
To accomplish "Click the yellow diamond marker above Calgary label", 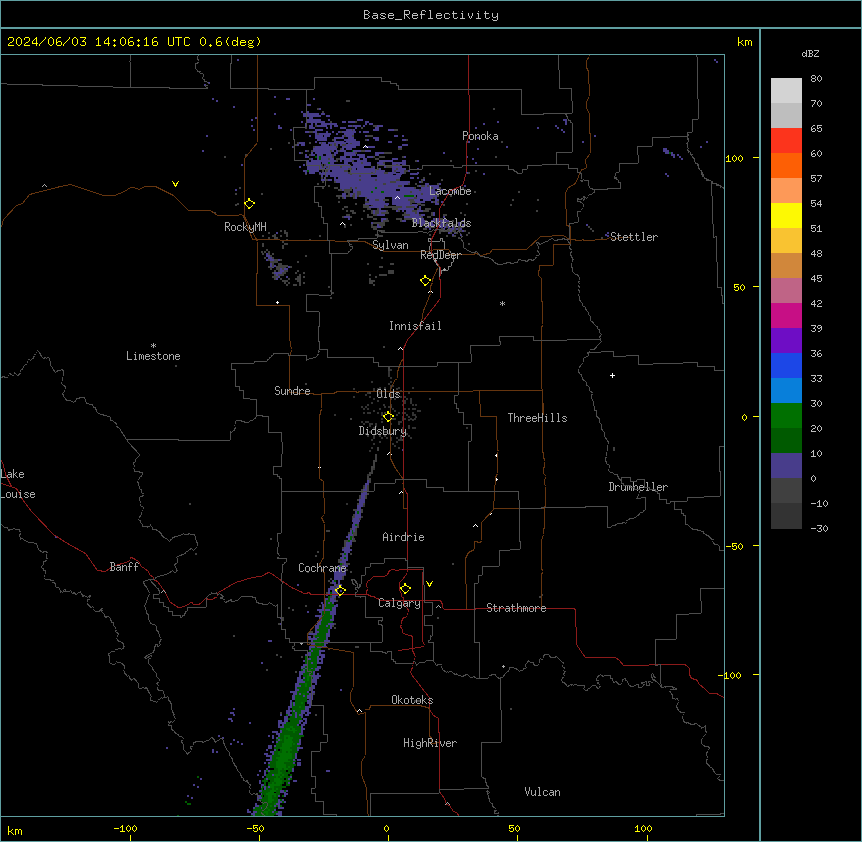I will click(405, 589).
